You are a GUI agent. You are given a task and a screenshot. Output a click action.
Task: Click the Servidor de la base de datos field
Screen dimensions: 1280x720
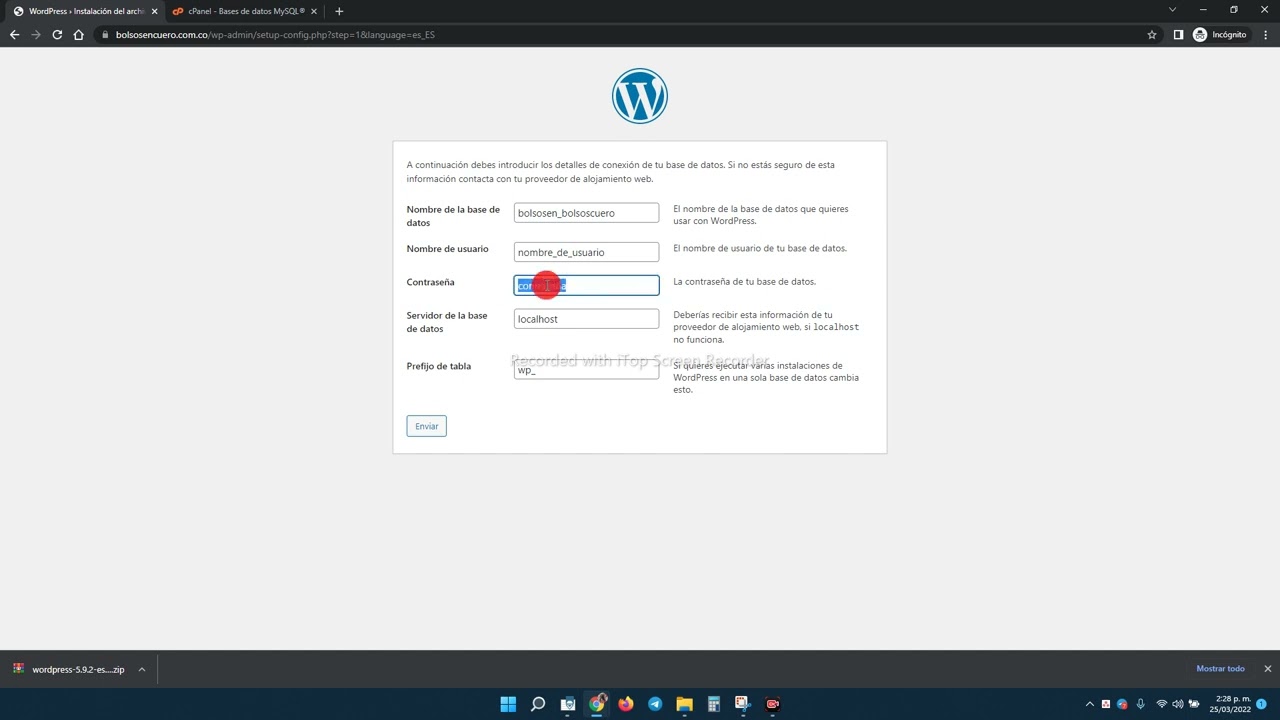[586, 319]
